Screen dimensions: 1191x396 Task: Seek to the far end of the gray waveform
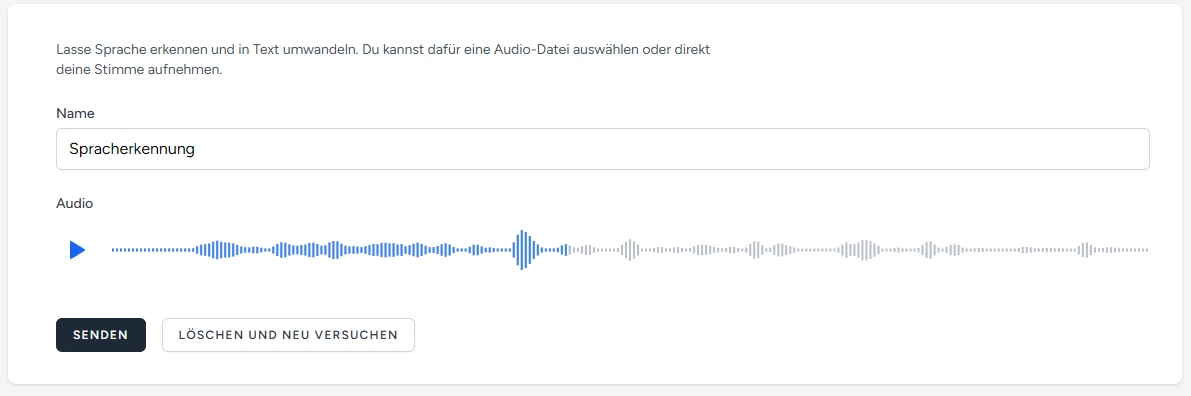click(1145, 249)
